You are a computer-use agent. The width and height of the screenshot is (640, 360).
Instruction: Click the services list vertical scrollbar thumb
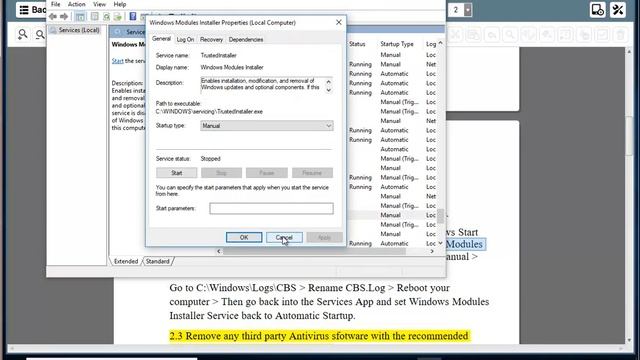pos(440,217)
